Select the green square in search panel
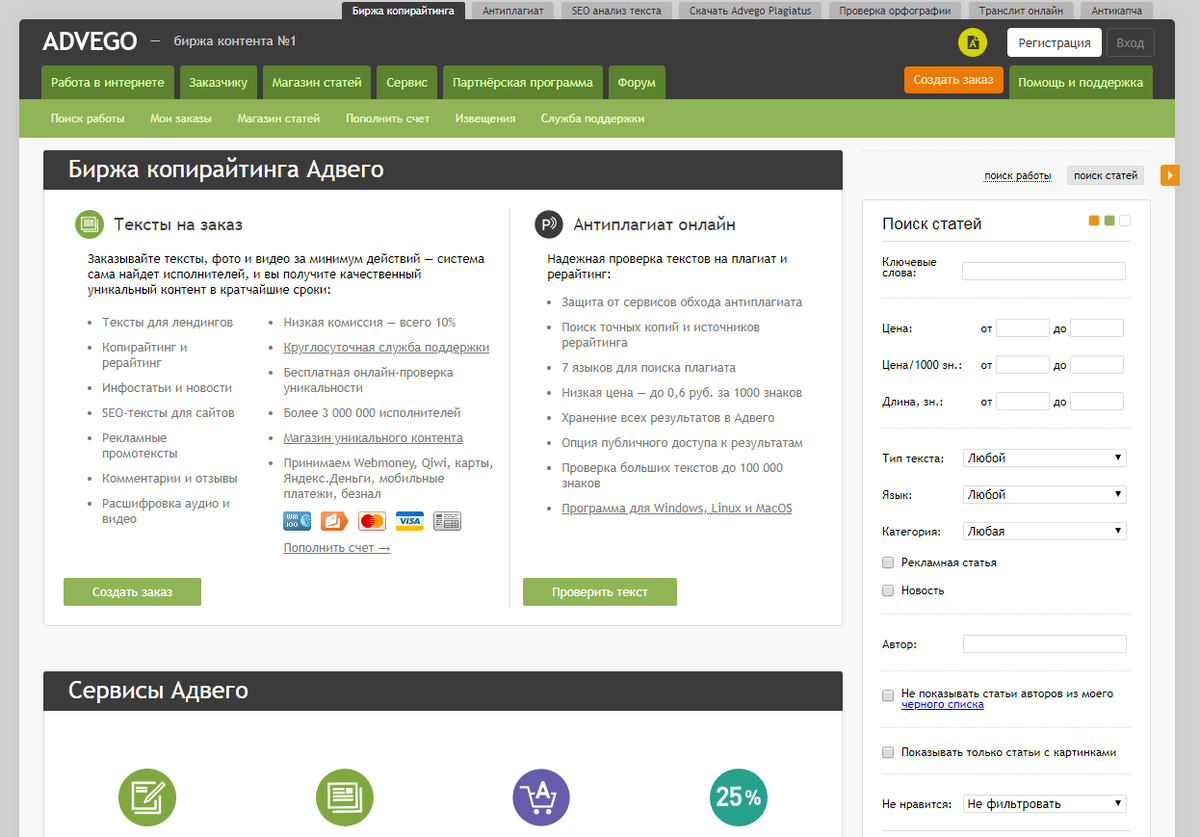Screen dimensions: 1200x837 point(1109,220)
